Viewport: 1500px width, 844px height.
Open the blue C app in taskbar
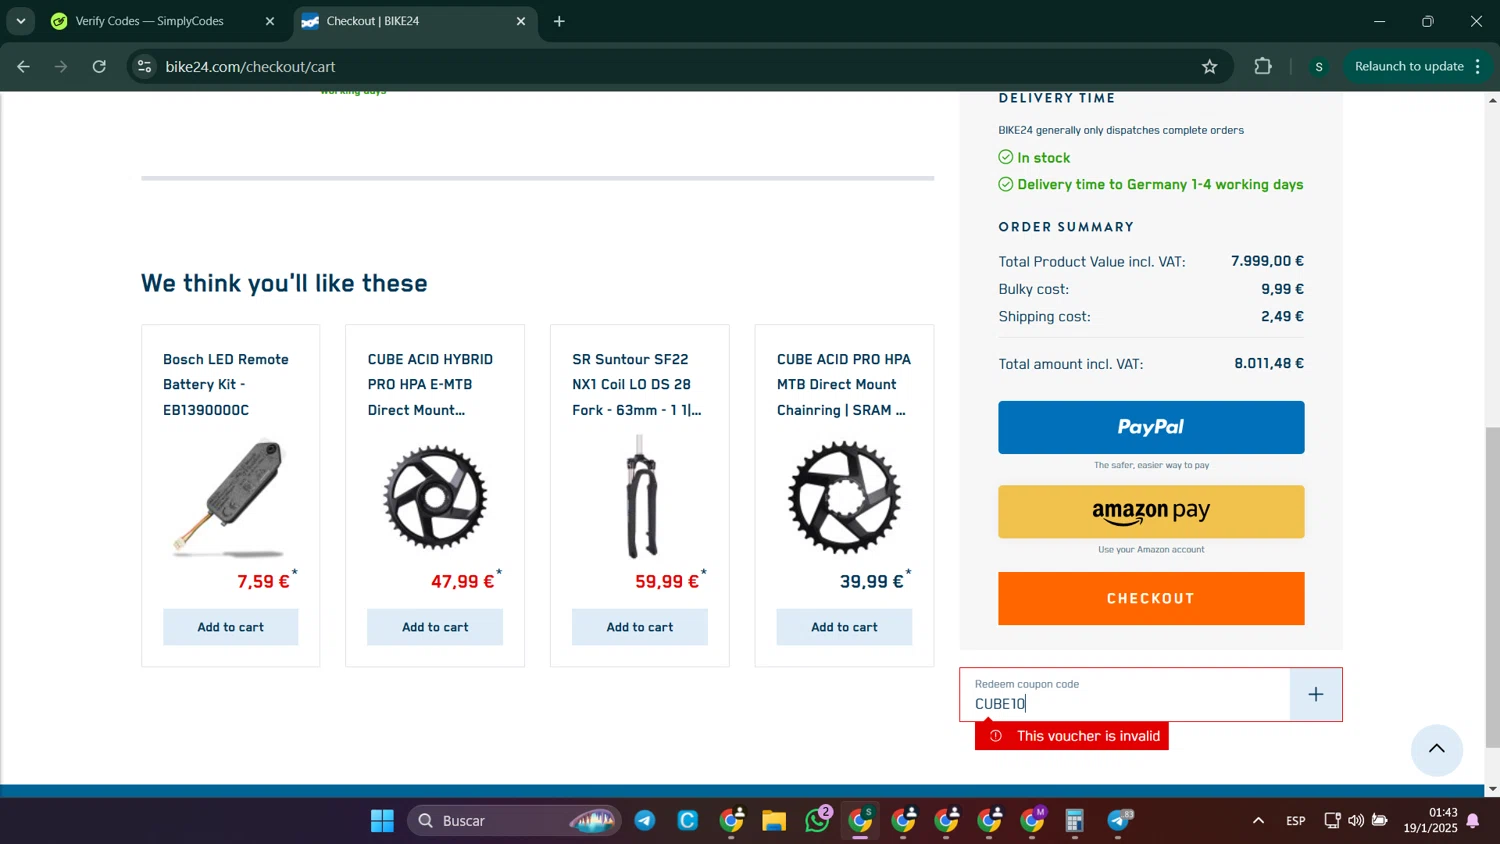[x=688, y=821]
